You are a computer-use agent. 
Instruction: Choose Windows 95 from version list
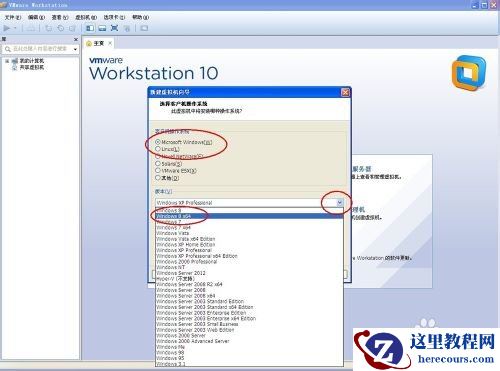pyautogui.click(x=249, y=358)
